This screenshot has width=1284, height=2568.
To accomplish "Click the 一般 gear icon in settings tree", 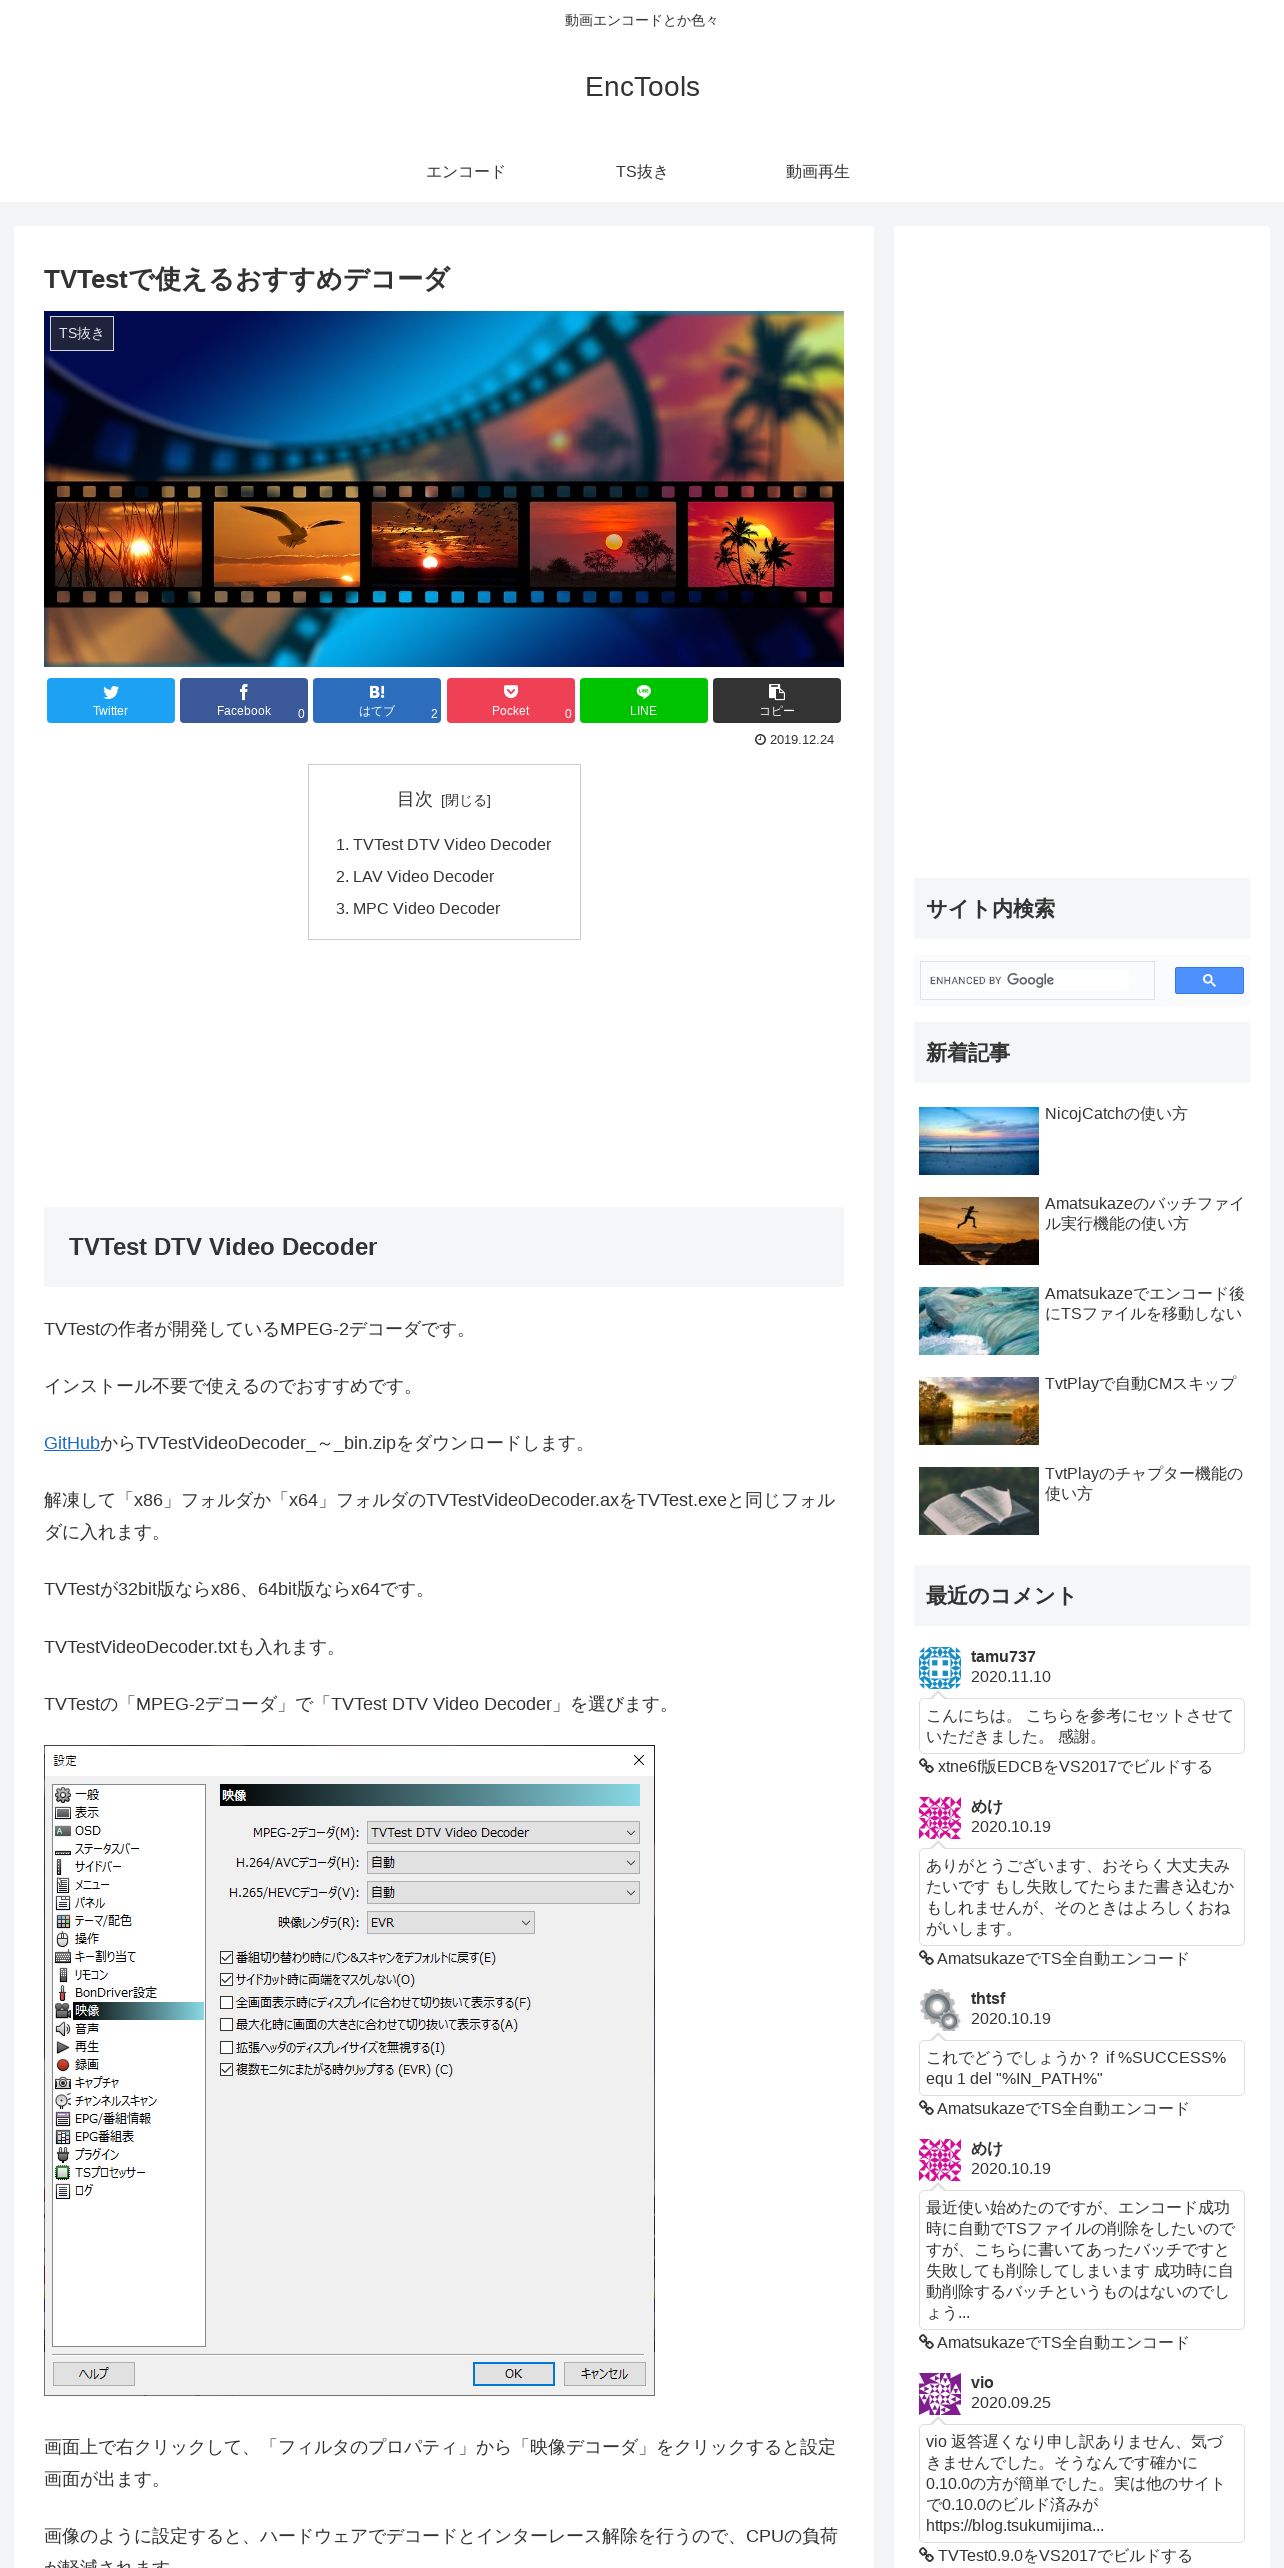I will tap(63, 1794).
